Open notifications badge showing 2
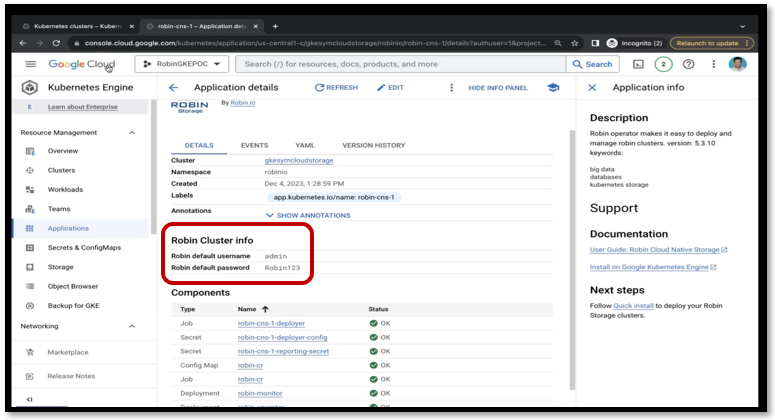The height and width of the screenshot is (420, 775). click(x=663, y=64)
